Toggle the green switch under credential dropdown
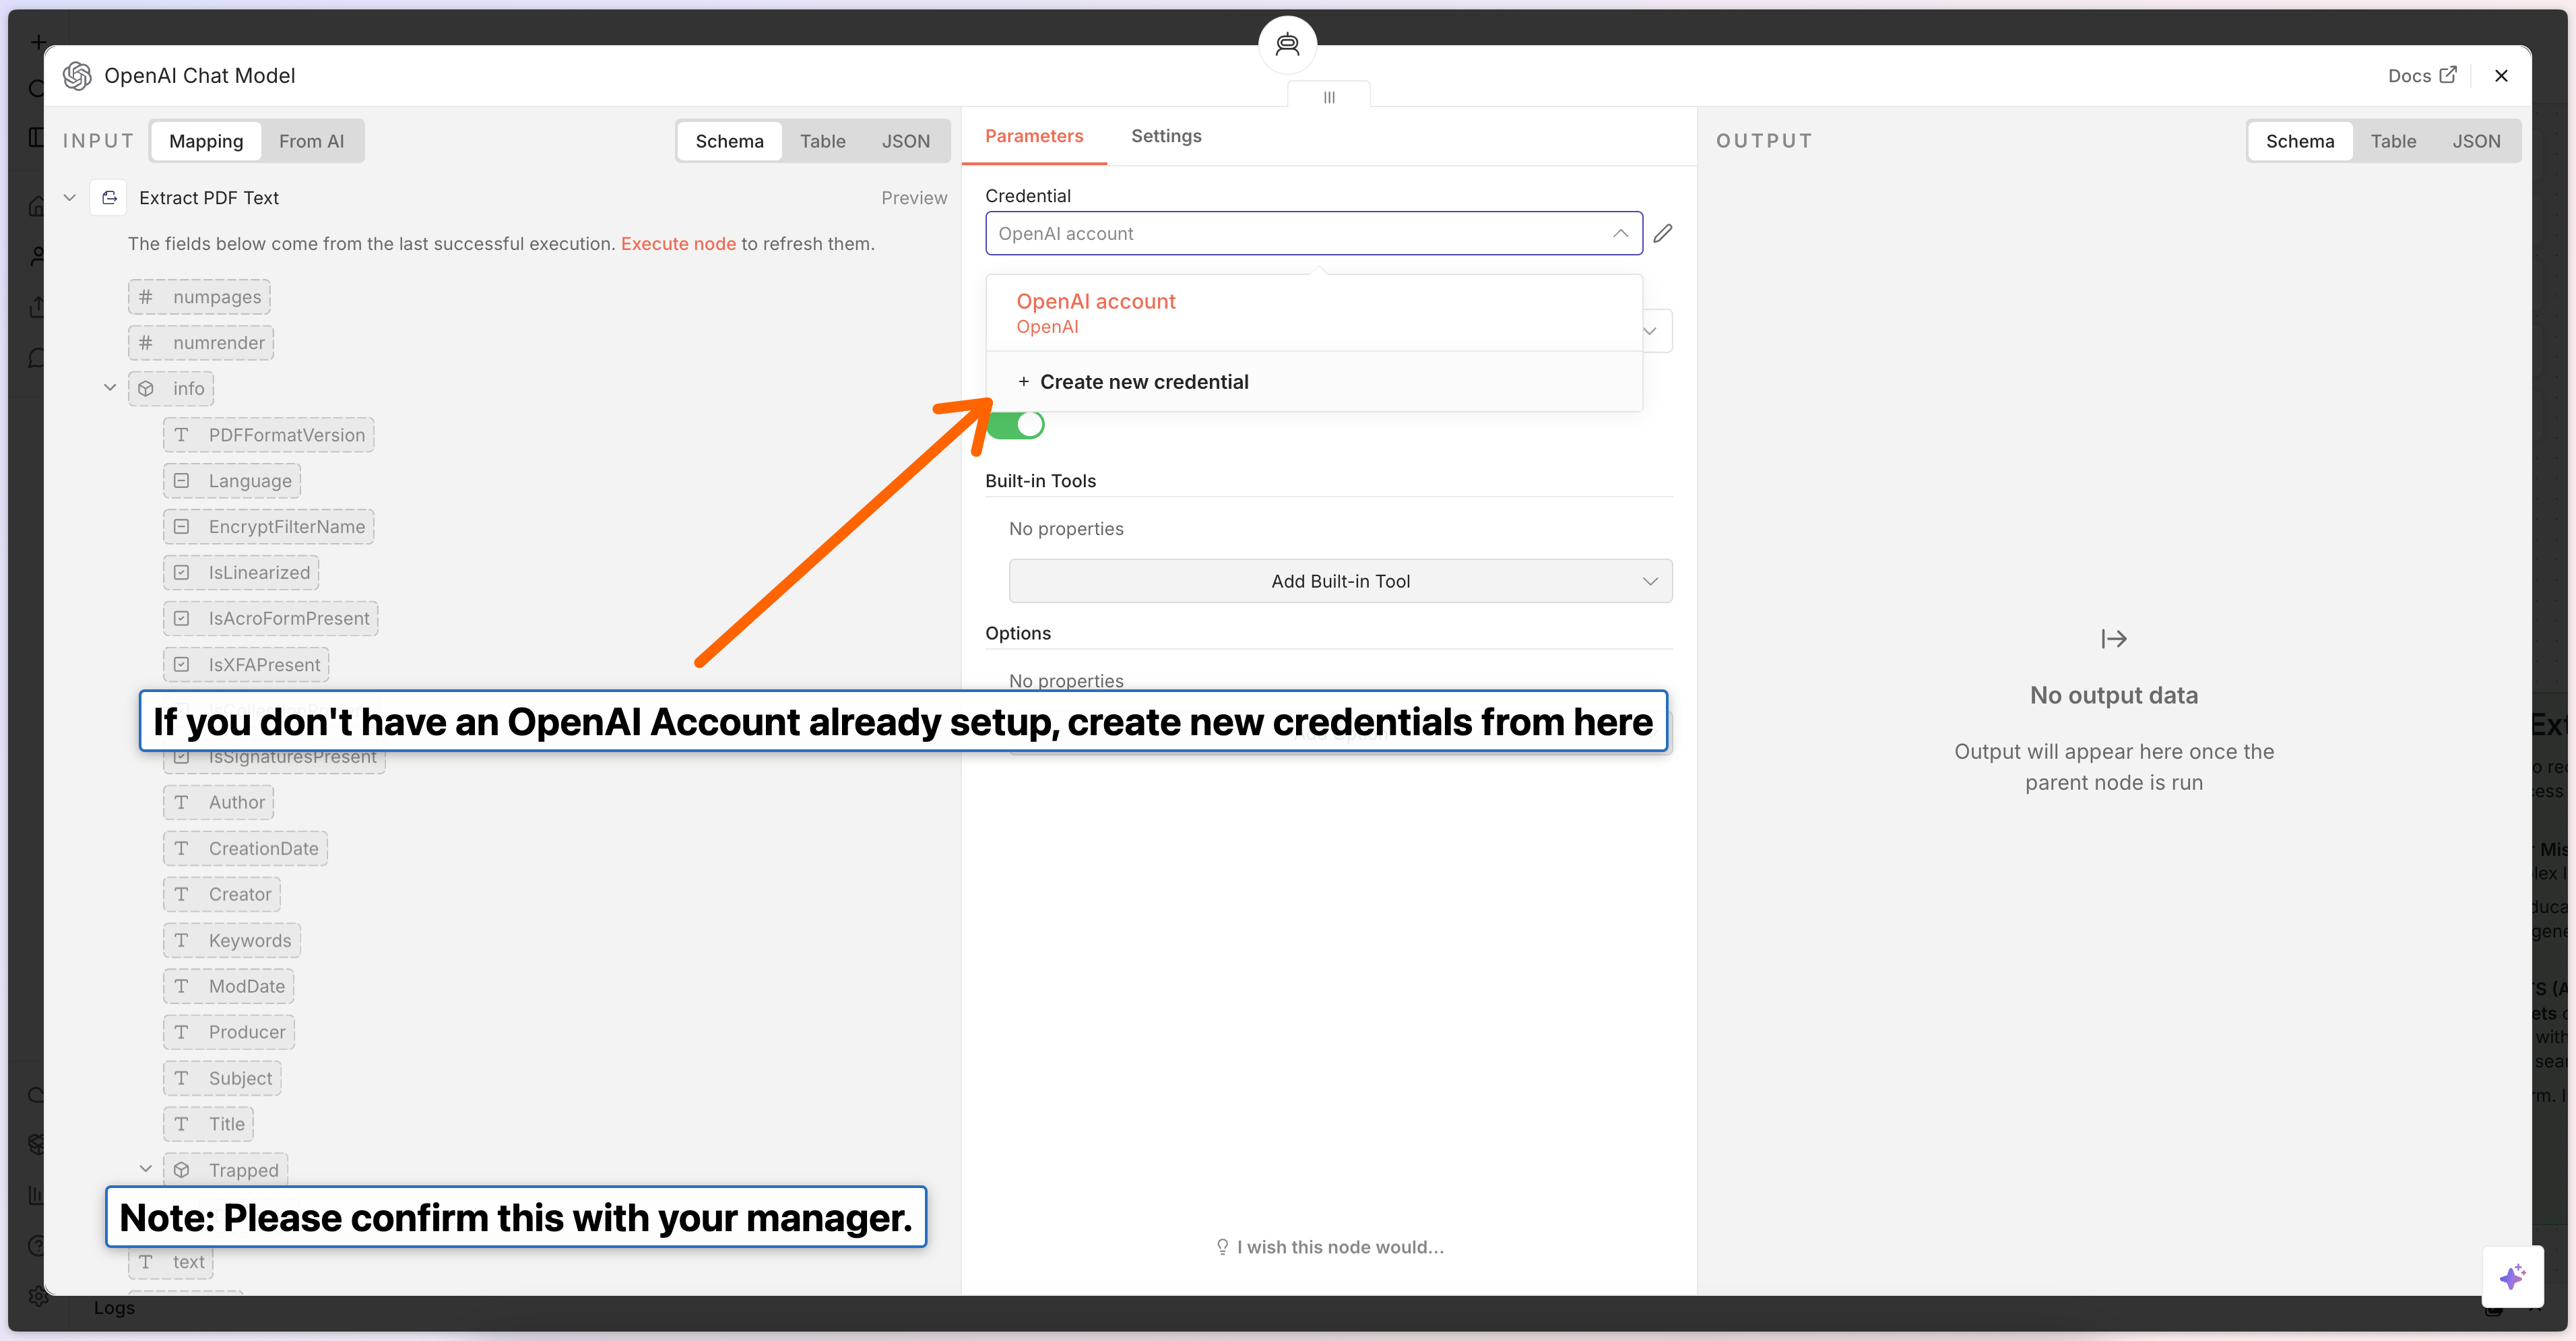Screen dimensions: 2576x1341 pyautogui.click(x=1016, y=425)
